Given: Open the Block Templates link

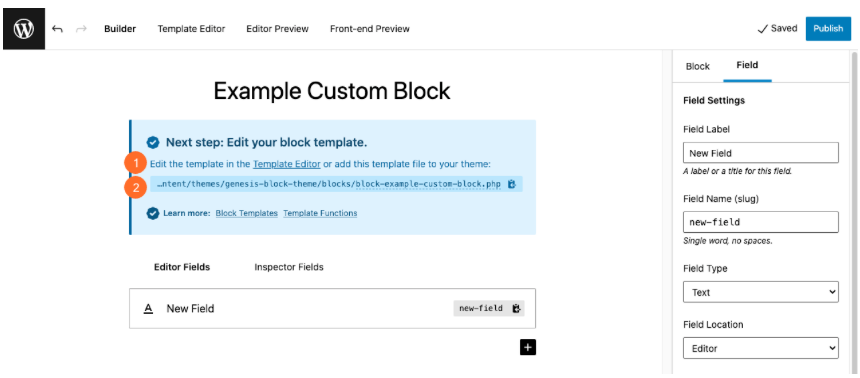Looking at the screenshot, I should point(247,213).
